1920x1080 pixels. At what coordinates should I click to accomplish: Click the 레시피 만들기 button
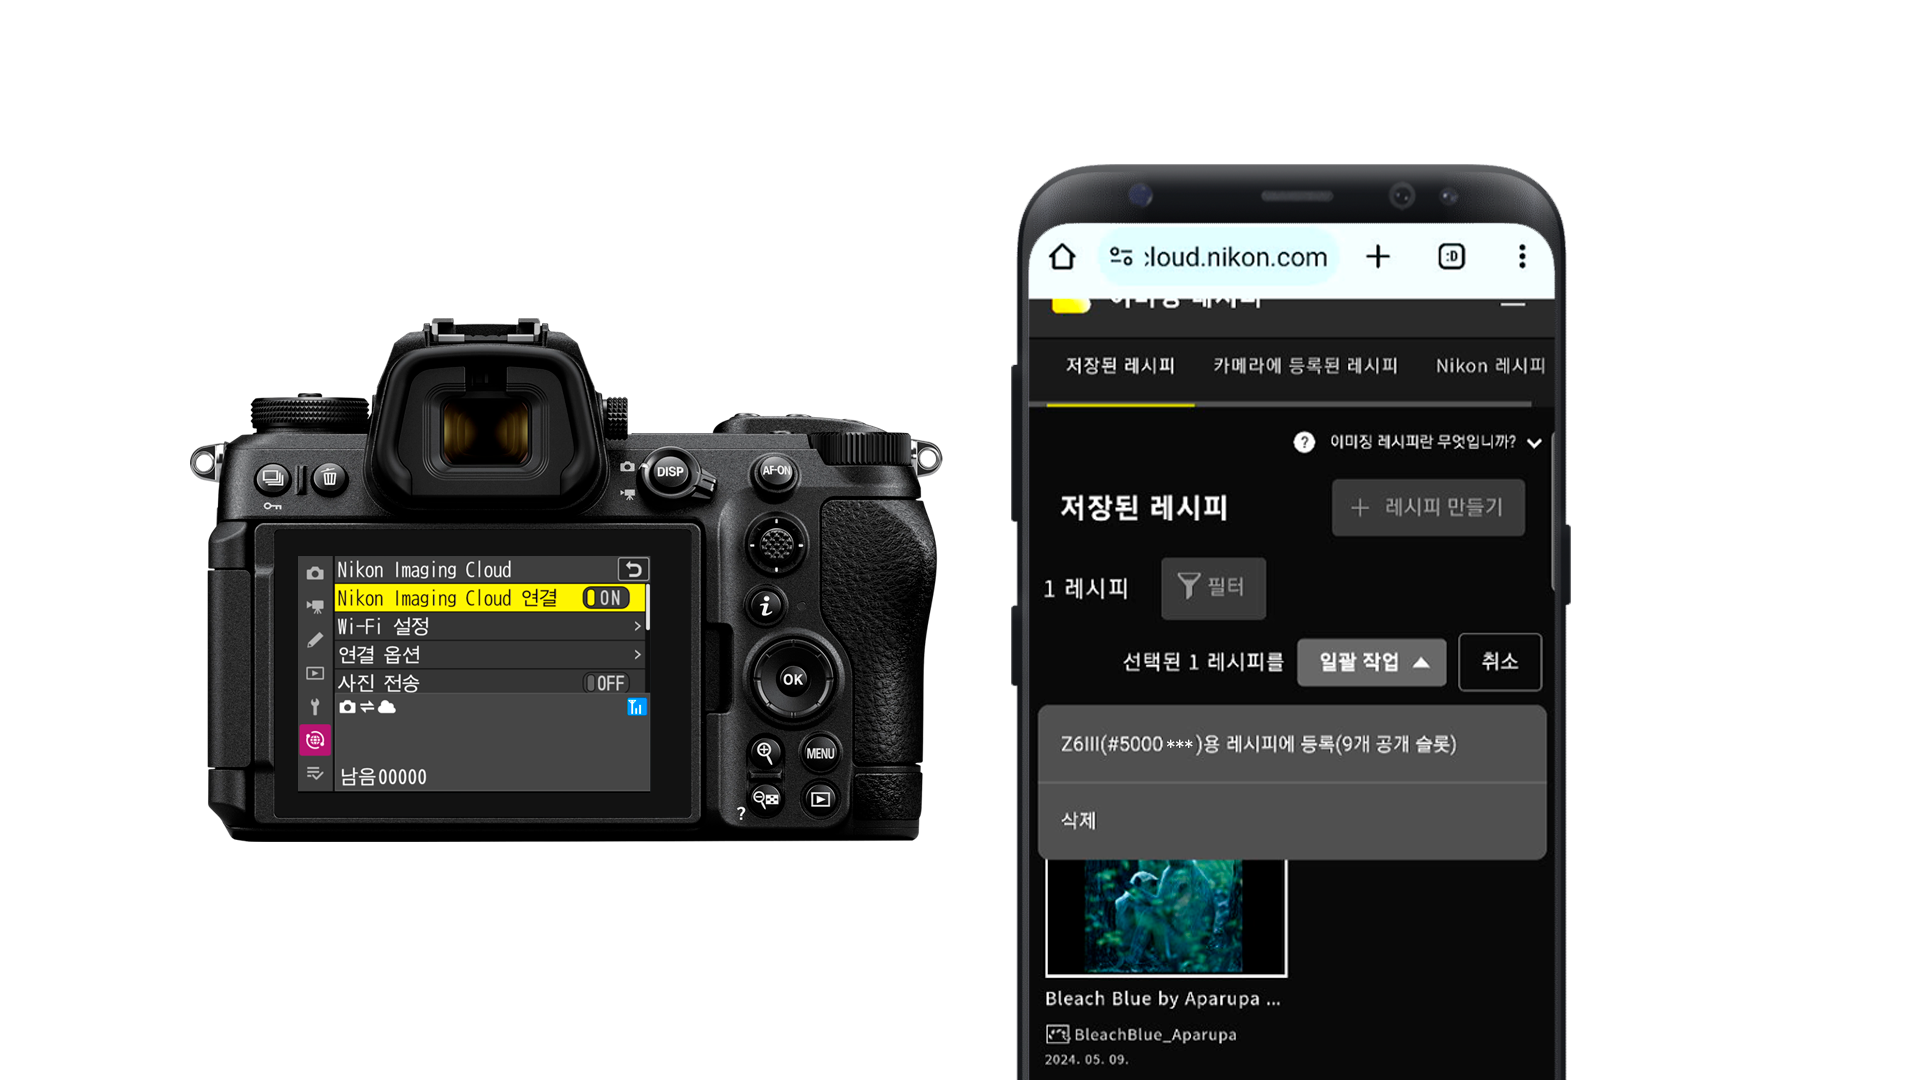pyautogui.click(x=1428, y=507)
